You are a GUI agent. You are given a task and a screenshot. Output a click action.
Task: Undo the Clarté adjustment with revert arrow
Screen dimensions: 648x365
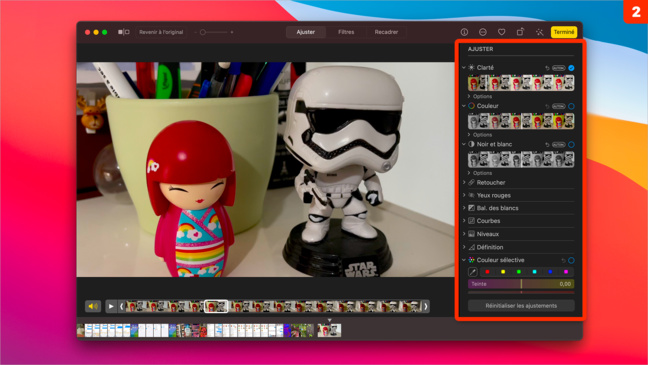coord(547,68)
